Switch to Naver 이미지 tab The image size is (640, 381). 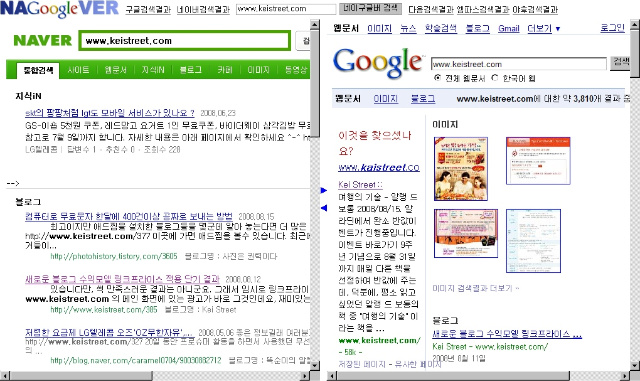click(258, 70)
